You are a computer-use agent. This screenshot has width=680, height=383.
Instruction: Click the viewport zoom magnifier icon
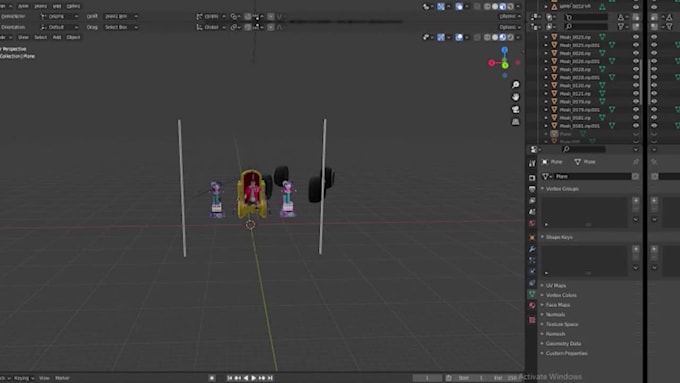[x=515, y=85]
